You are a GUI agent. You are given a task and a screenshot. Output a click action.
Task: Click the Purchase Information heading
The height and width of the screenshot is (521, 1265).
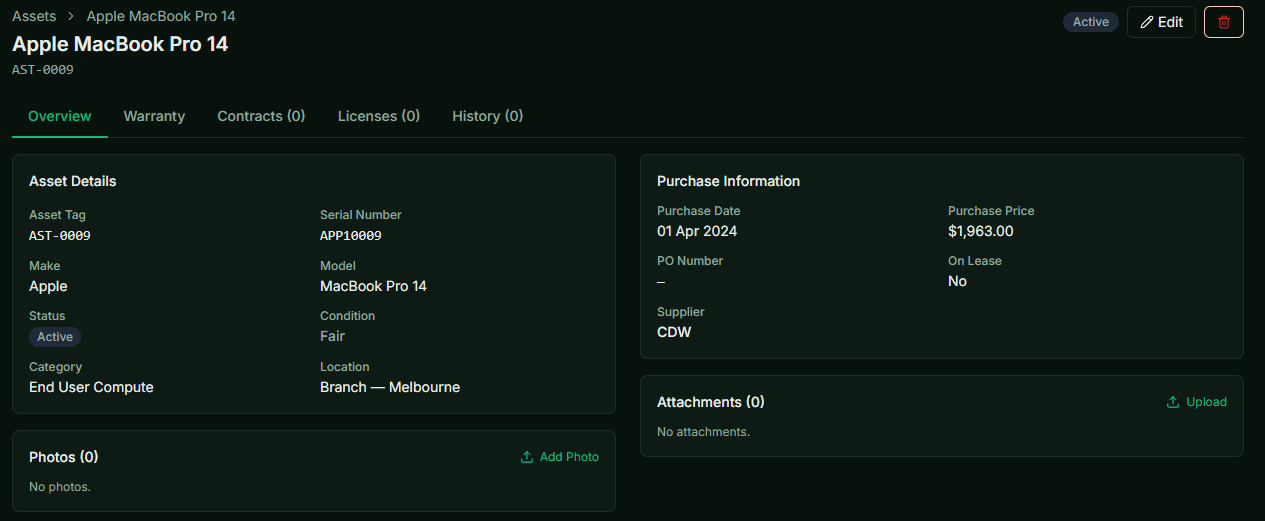[728, 181]
